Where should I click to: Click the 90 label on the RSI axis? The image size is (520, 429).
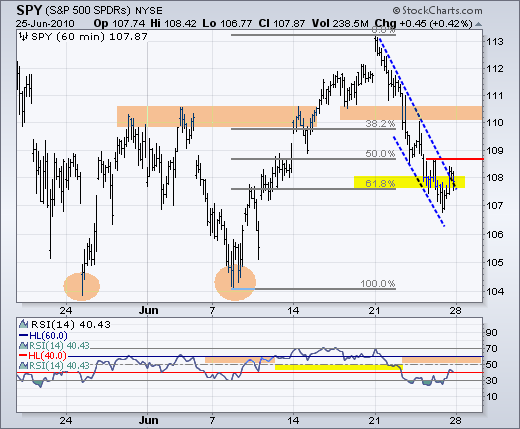[491, 333]
